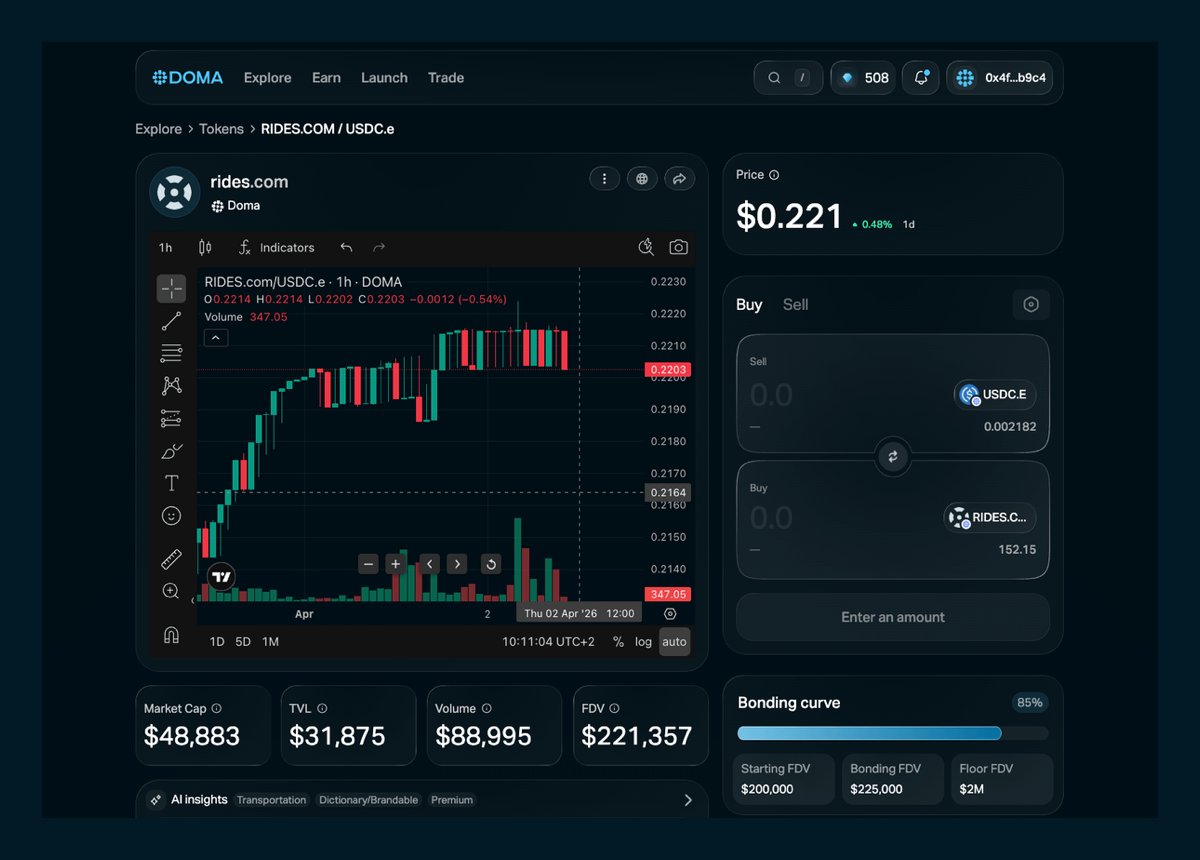Change the candlestick chart style
The image size is (1200, 860).
click(205, 247)
